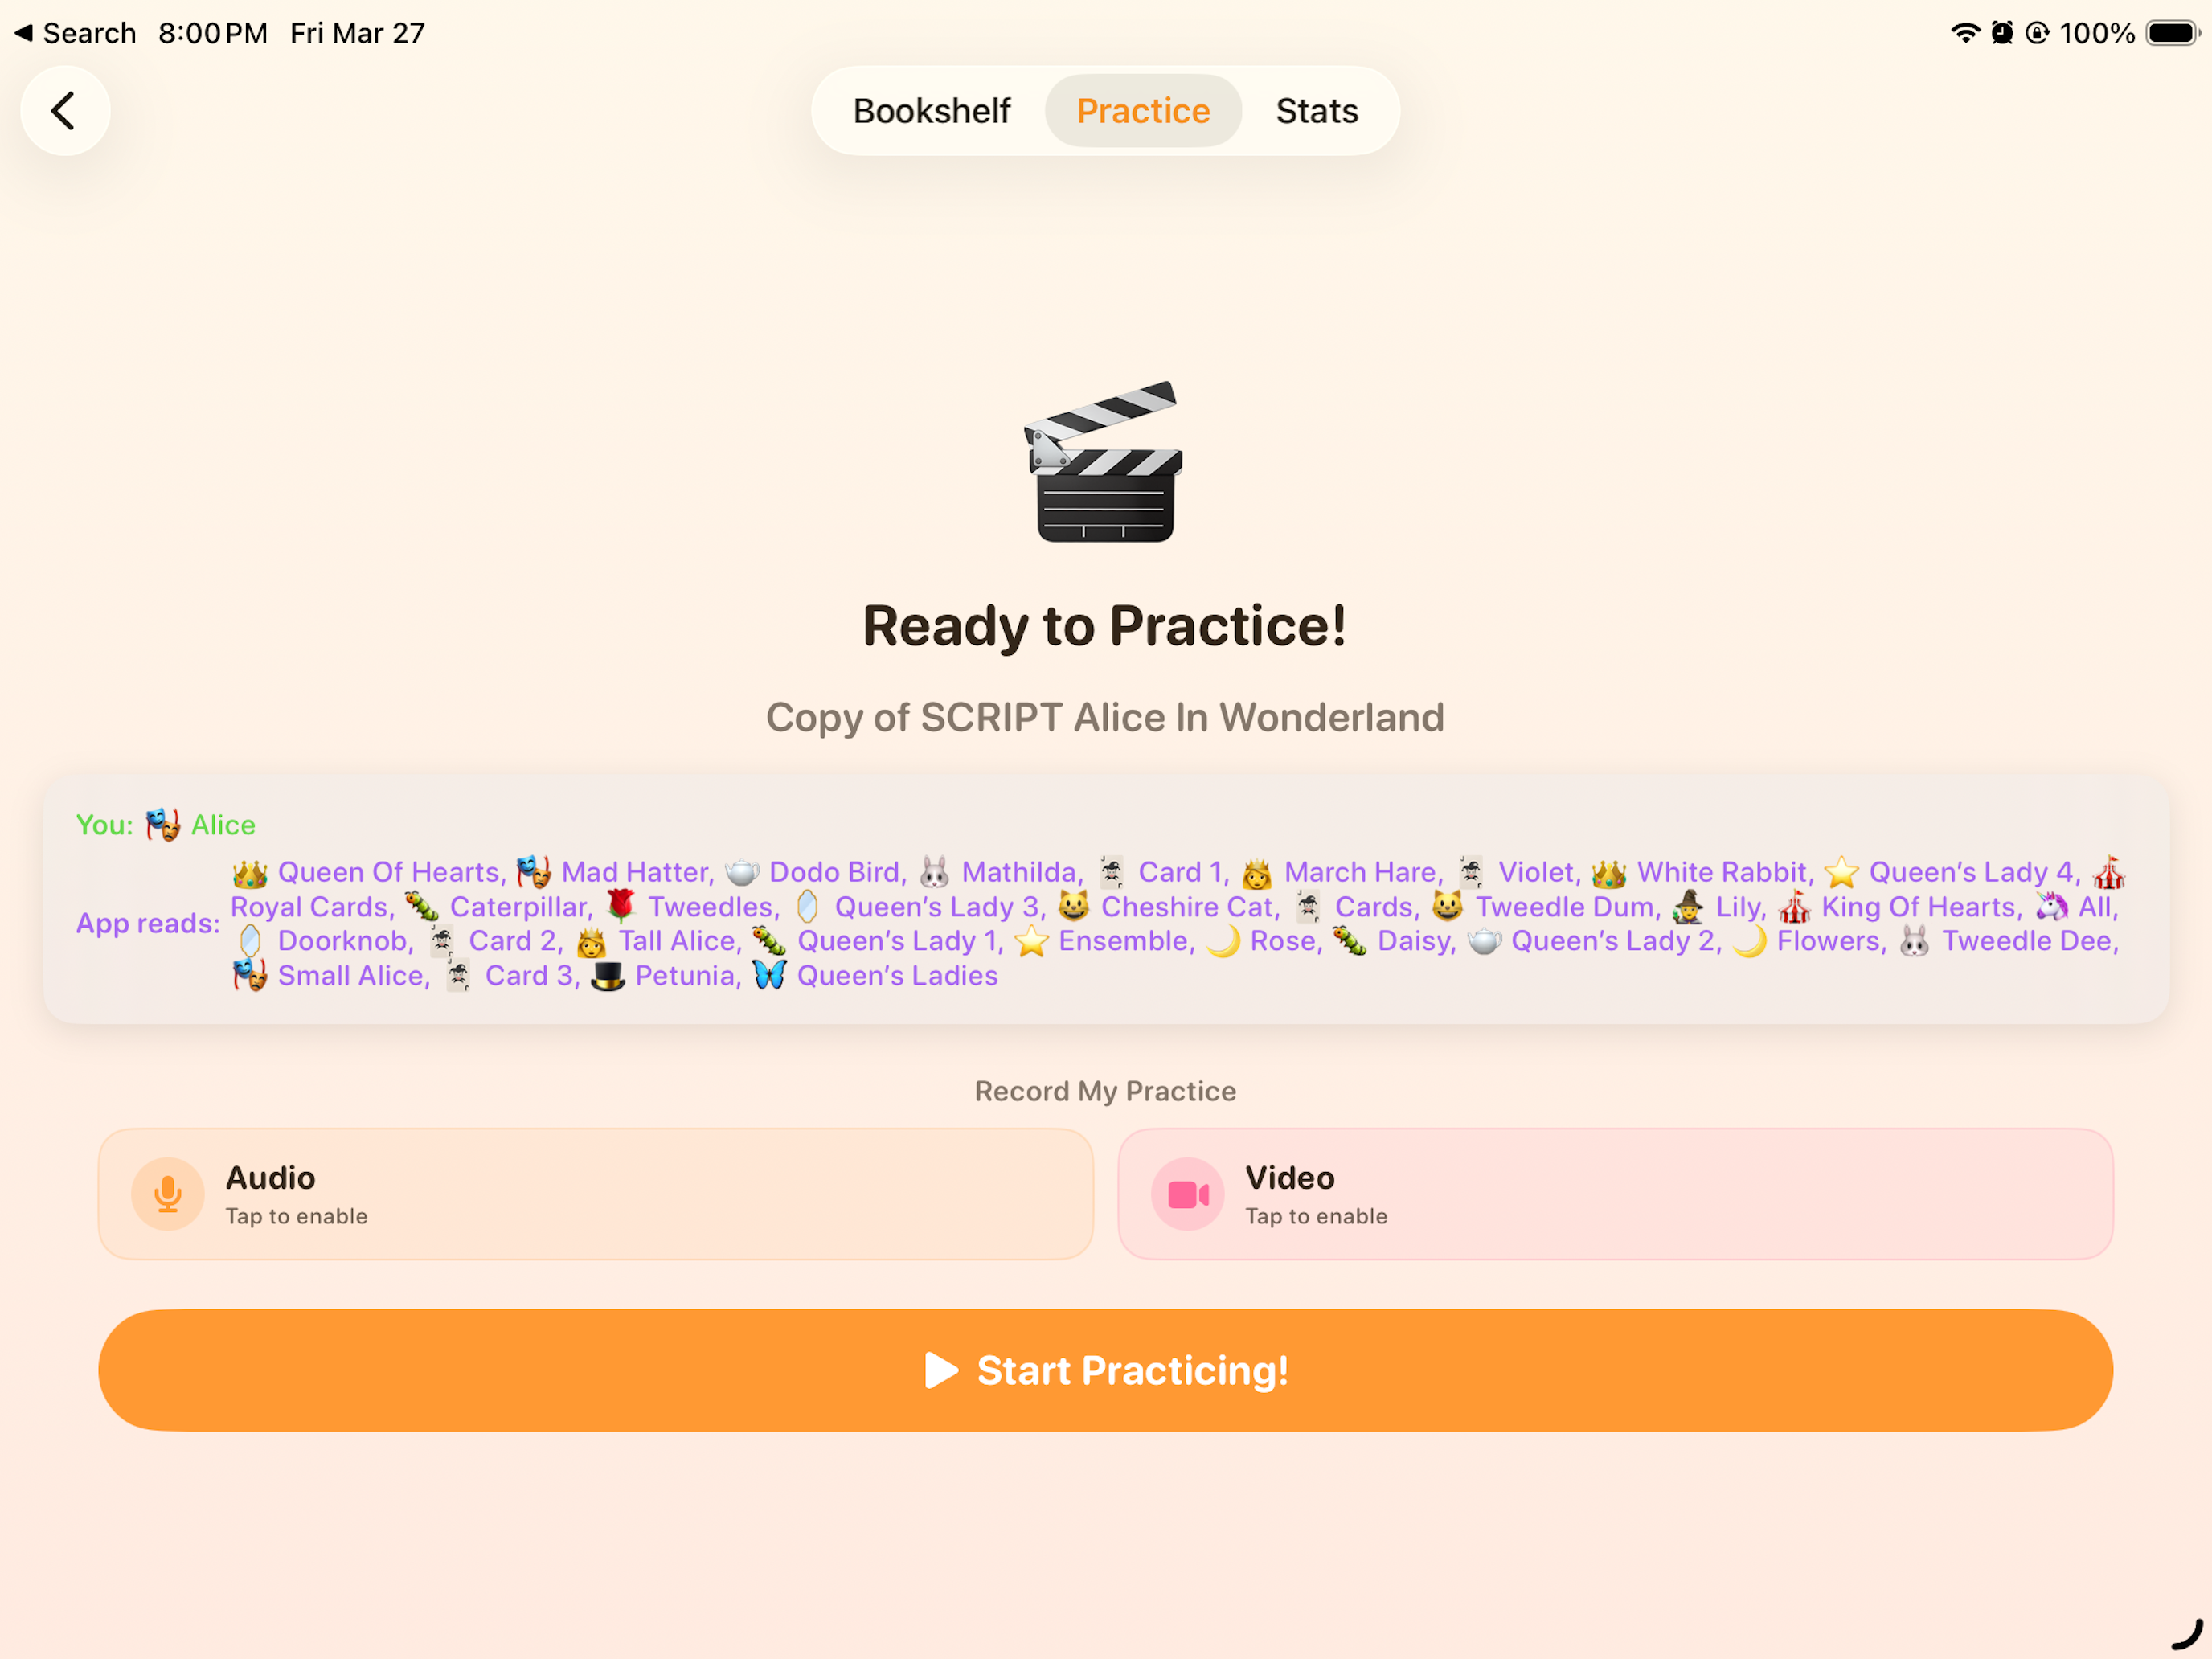Tap the princess emoji before Tall Alice

click(591, 941)
